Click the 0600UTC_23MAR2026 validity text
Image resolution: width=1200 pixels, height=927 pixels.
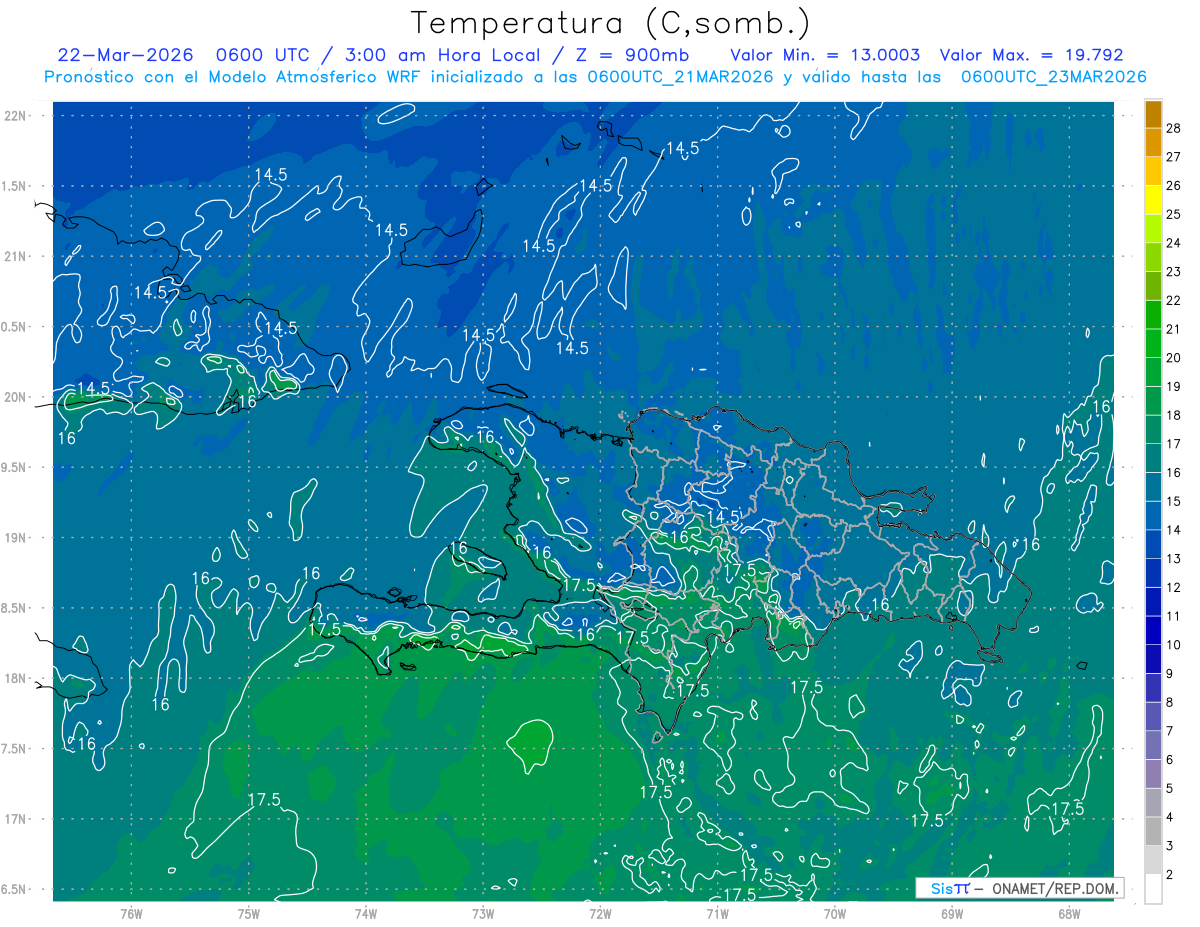pyautogui.click(x=1053, y=76)
